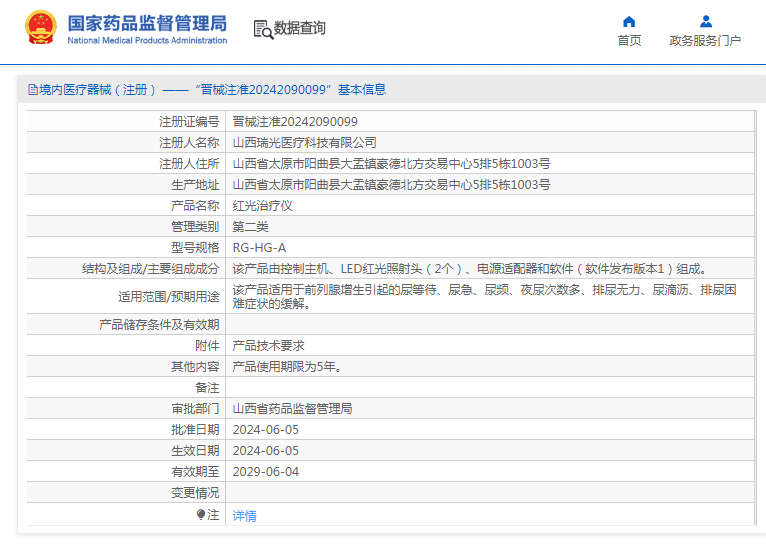Click the 生产地址 address value
This screenshot has width=766, height=544.
391,185
